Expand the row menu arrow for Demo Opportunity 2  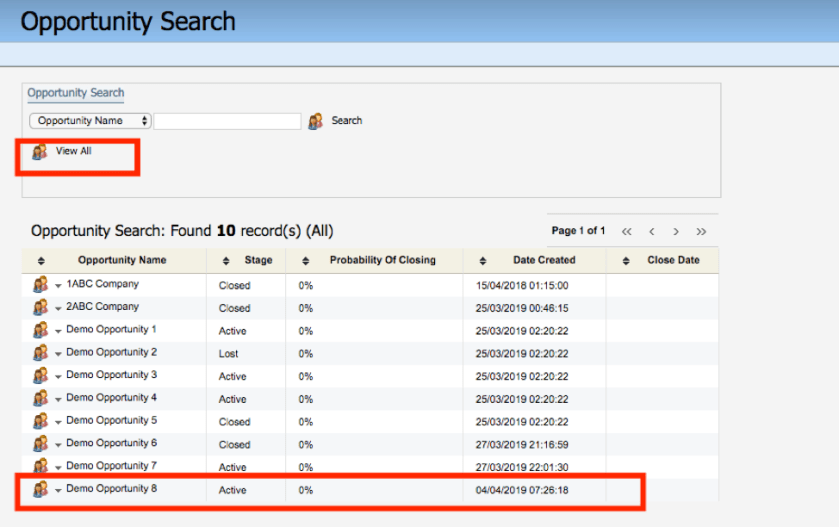(58, 354)
